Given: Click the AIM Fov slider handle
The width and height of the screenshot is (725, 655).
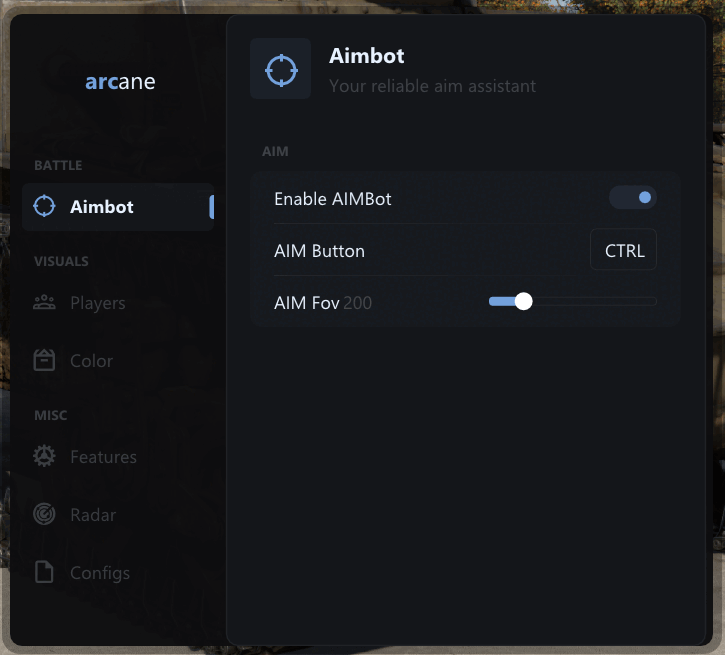Looking at the screenshot, I should click(x=523, y=301).
